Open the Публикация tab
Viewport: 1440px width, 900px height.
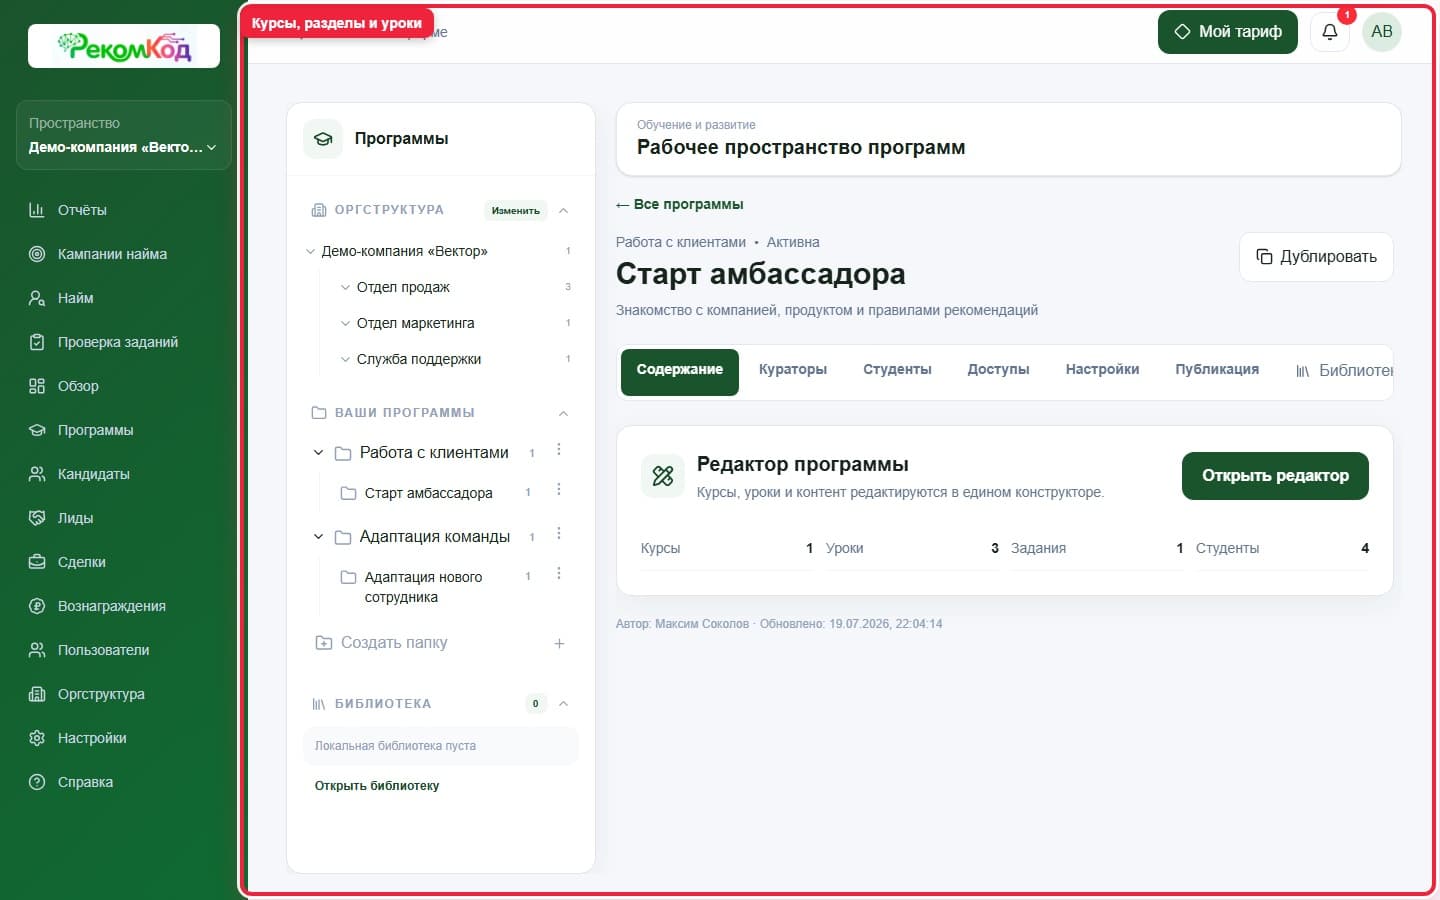point(1217,370)
